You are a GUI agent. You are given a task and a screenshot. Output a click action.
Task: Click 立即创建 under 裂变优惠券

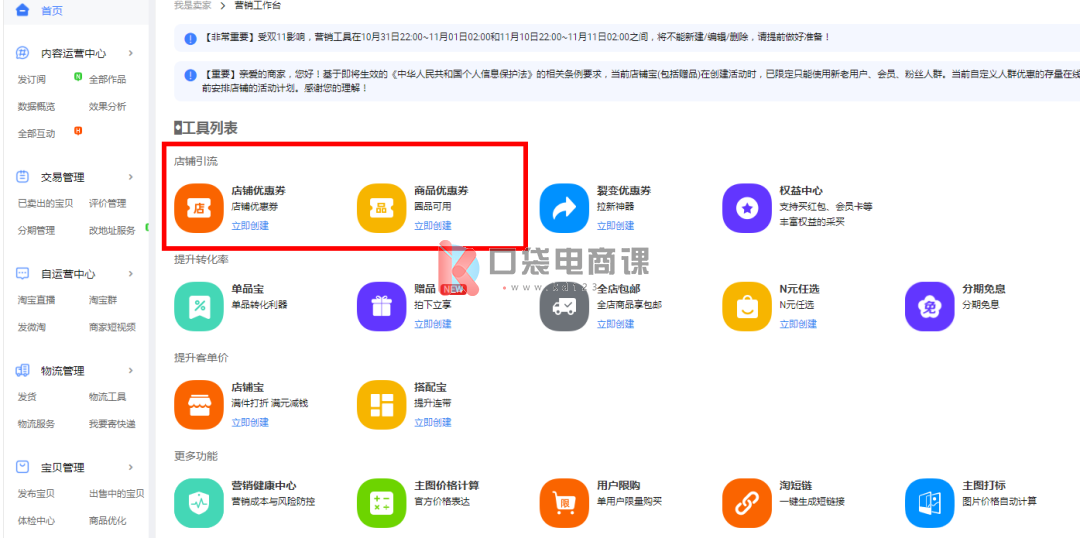pyautogui.click(x=615, y=225)
